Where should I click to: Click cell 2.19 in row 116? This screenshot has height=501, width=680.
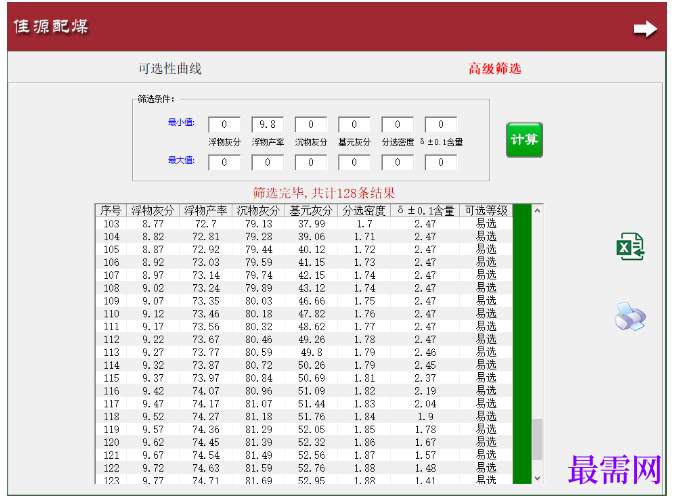(425, 391)
